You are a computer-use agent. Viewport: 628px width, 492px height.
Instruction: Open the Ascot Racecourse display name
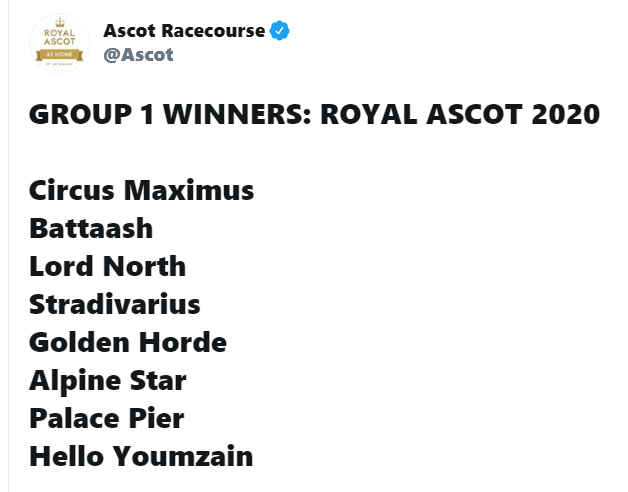click(184, 31)
